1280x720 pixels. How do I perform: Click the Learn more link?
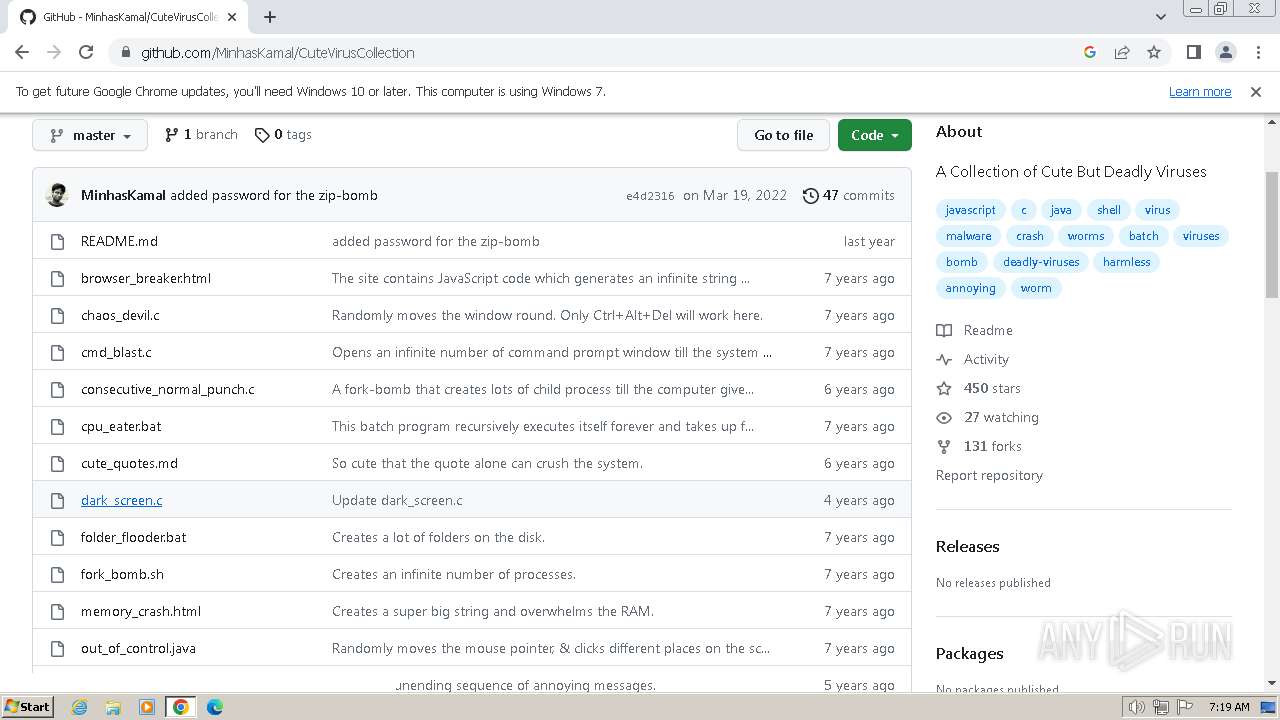(1200, 91)
